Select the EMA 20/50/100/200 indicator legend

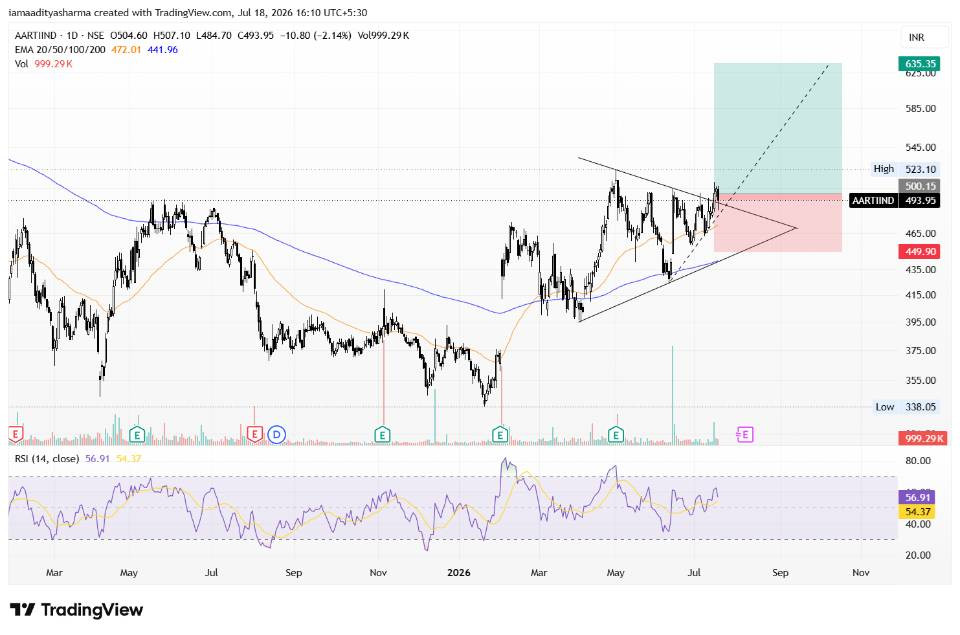[60, 50]
